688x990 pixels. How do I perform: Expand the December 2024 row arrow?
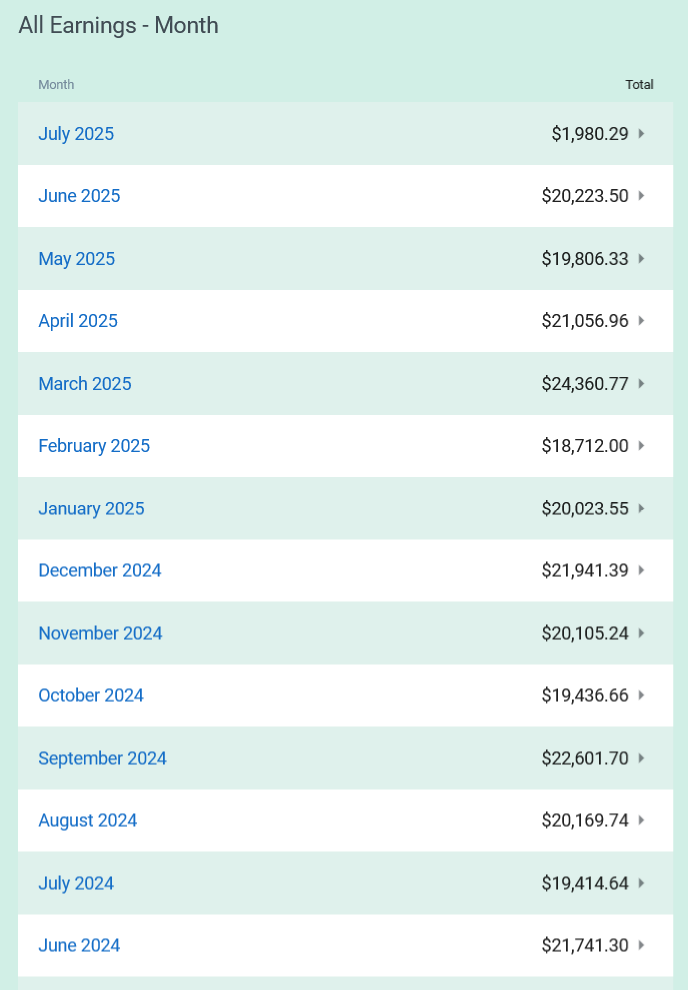coord(641,571)
